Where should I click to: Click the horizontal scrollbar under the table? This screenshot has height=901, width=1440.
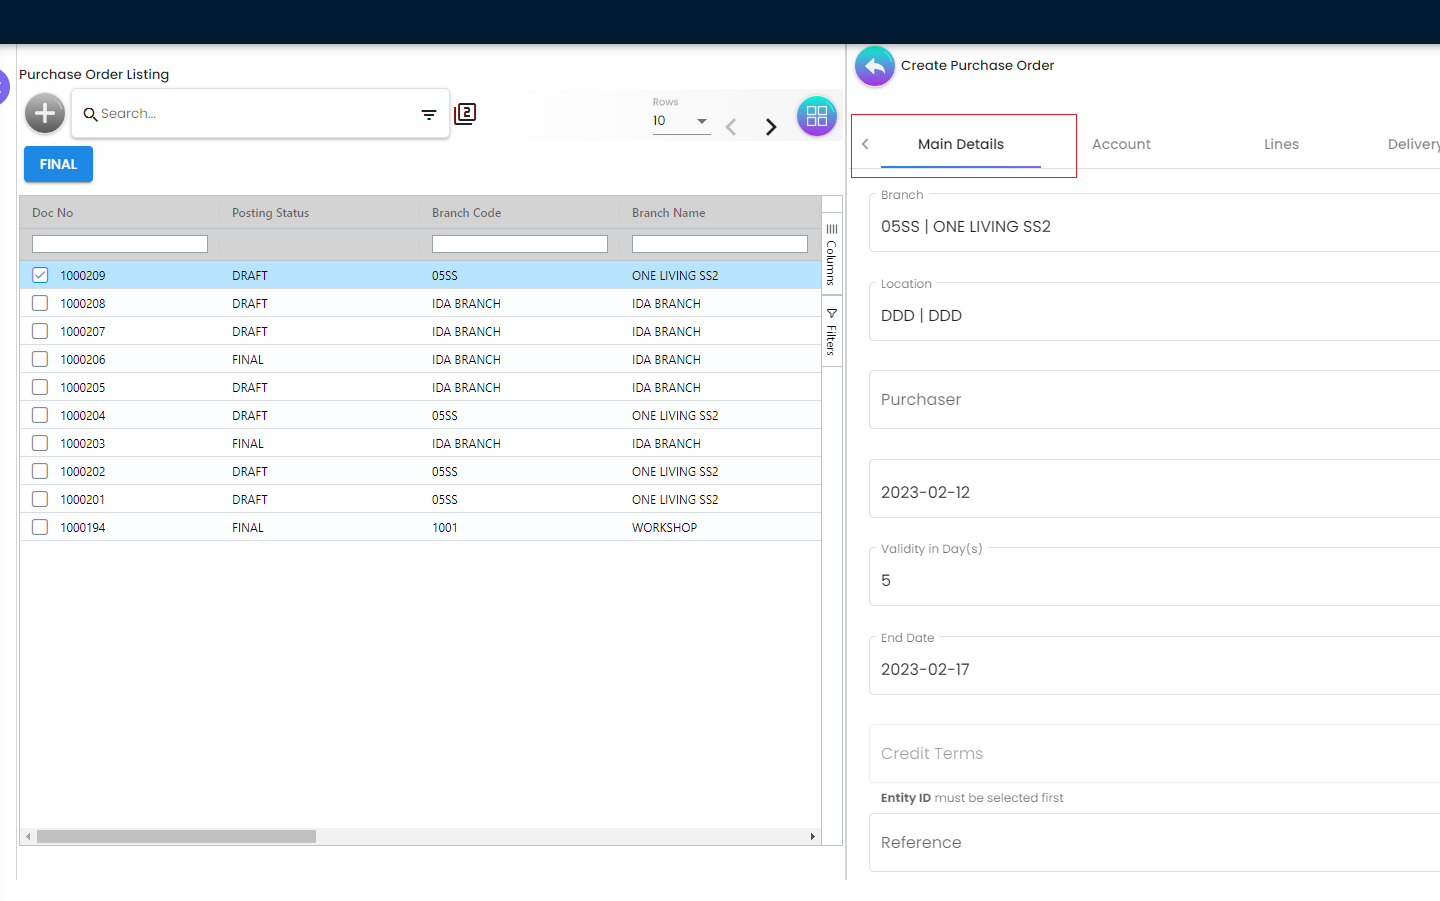tap(177, 836)
